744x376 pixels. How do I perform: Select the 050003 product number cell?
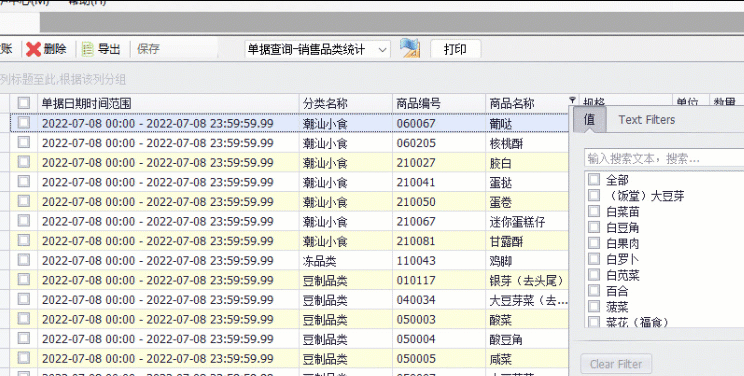click(x=439, y=319)
